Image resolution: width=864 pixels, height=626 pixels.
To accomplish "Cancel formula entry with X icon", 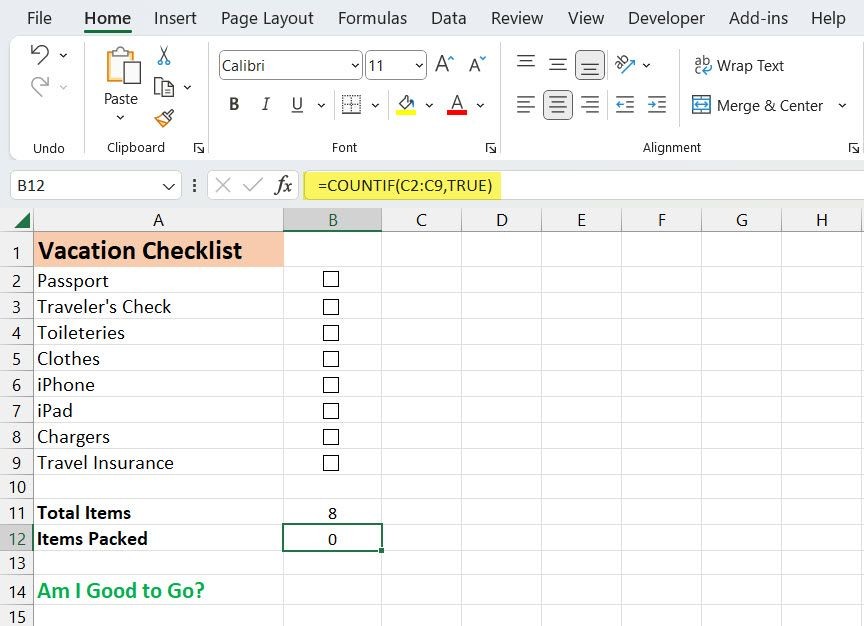I will click(223, 185).
